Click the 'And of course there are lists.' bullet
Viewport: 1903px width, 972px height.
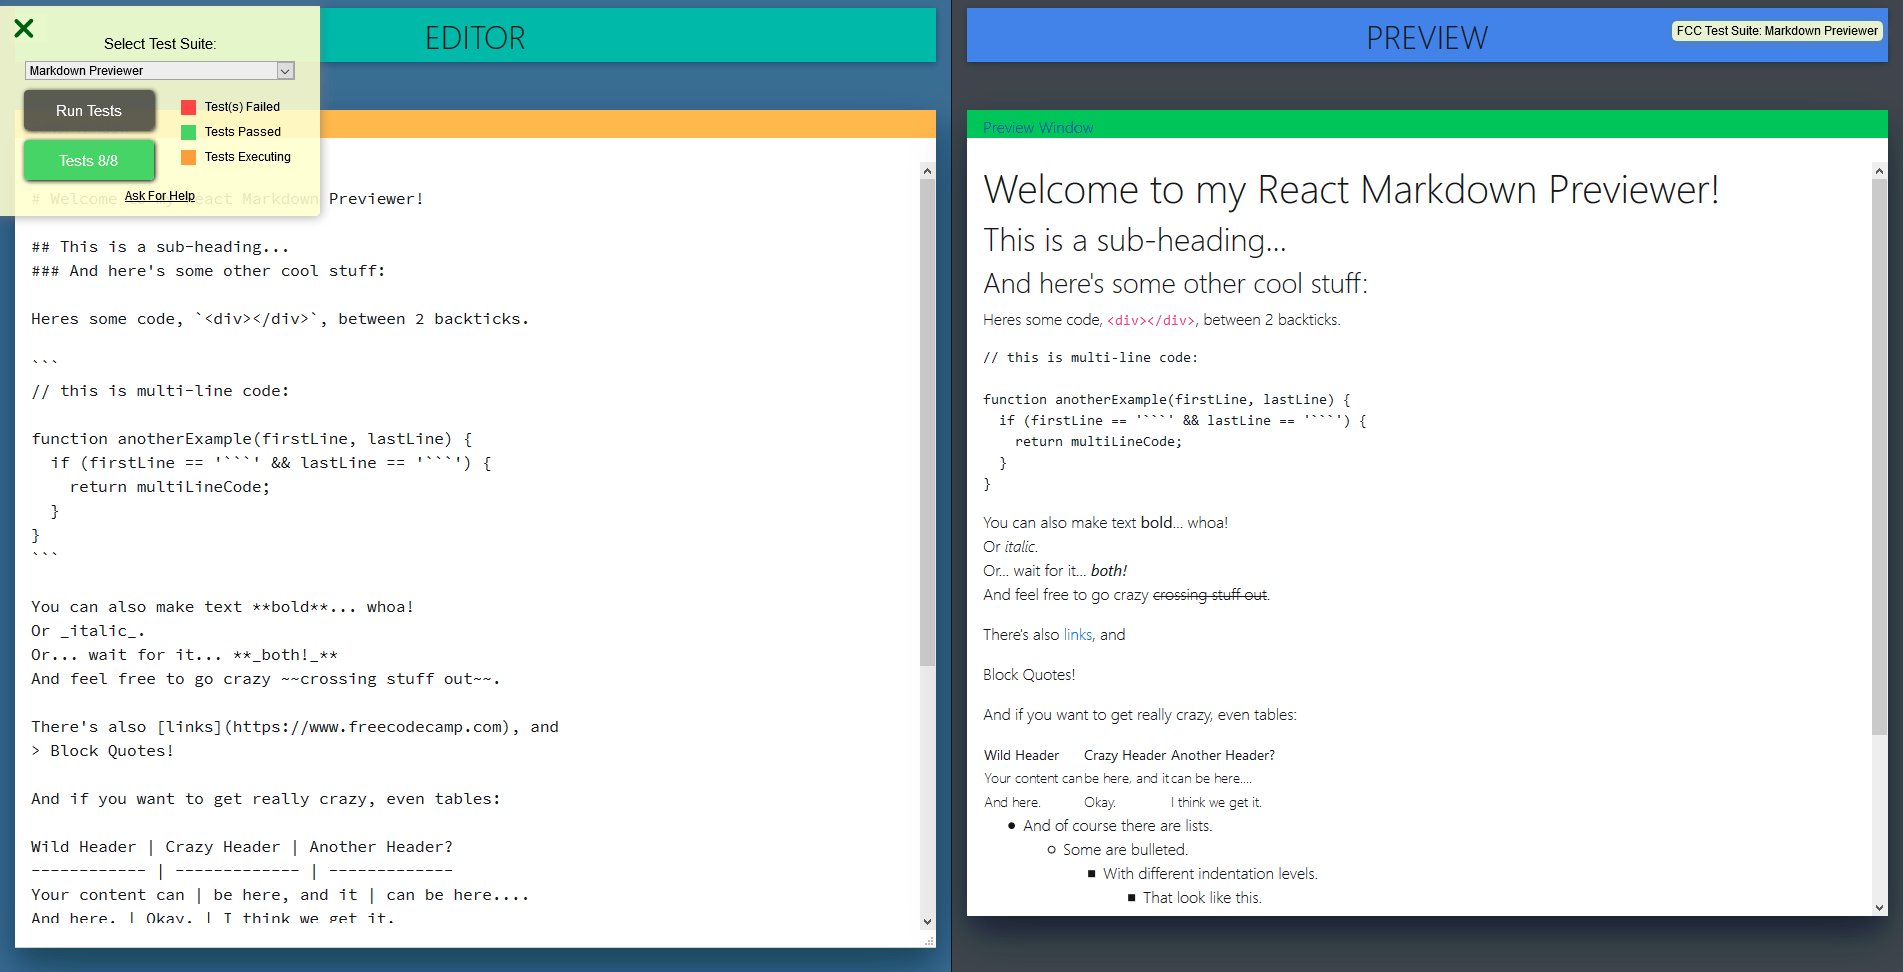(x=1118, y=826)
